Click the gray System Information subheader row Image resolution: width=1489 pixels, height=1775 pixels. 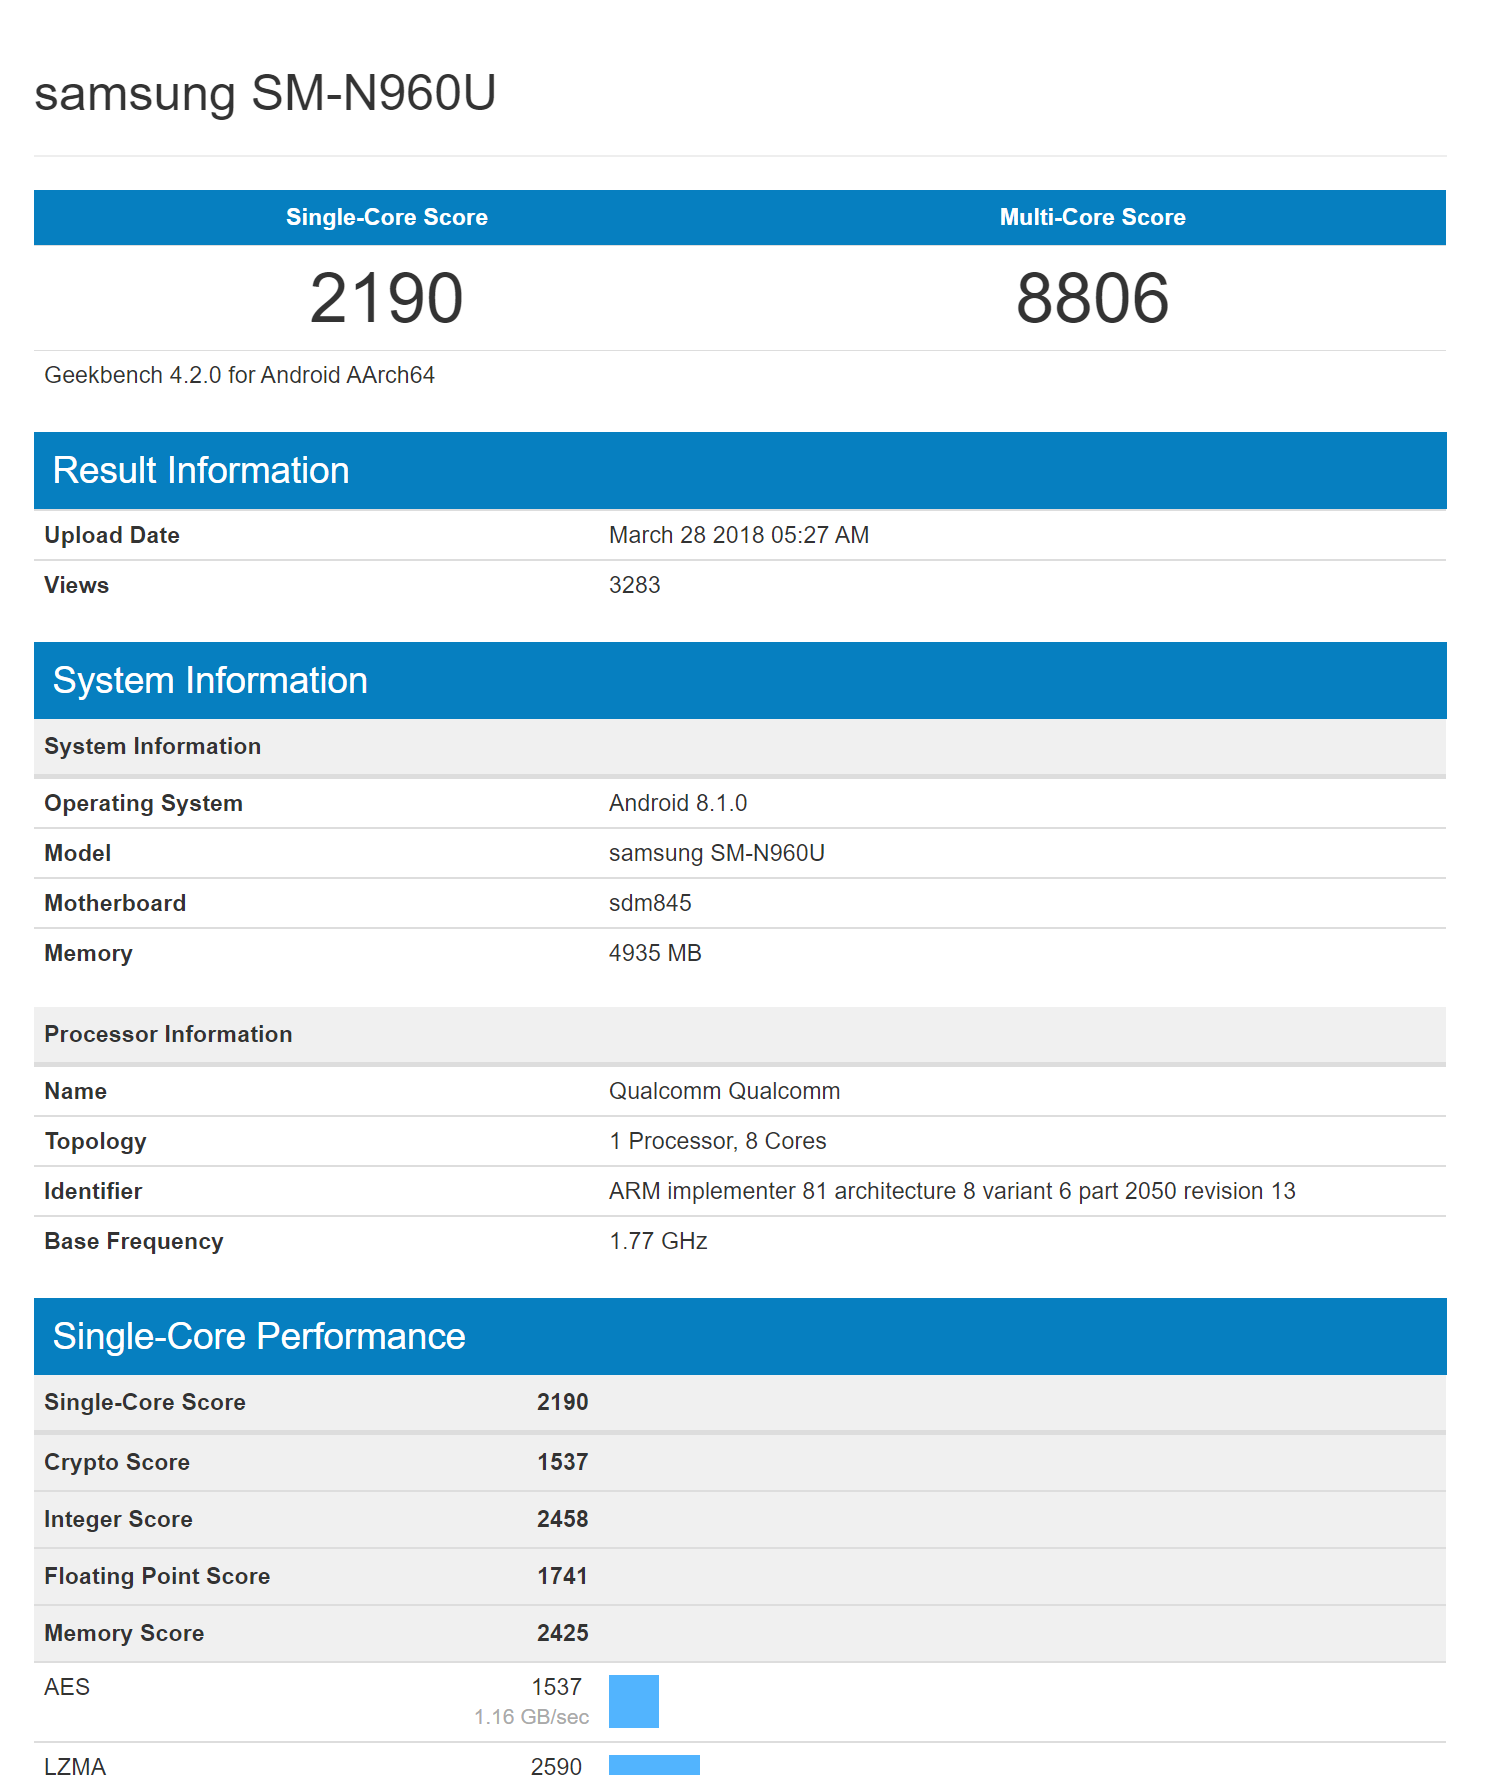740,746
